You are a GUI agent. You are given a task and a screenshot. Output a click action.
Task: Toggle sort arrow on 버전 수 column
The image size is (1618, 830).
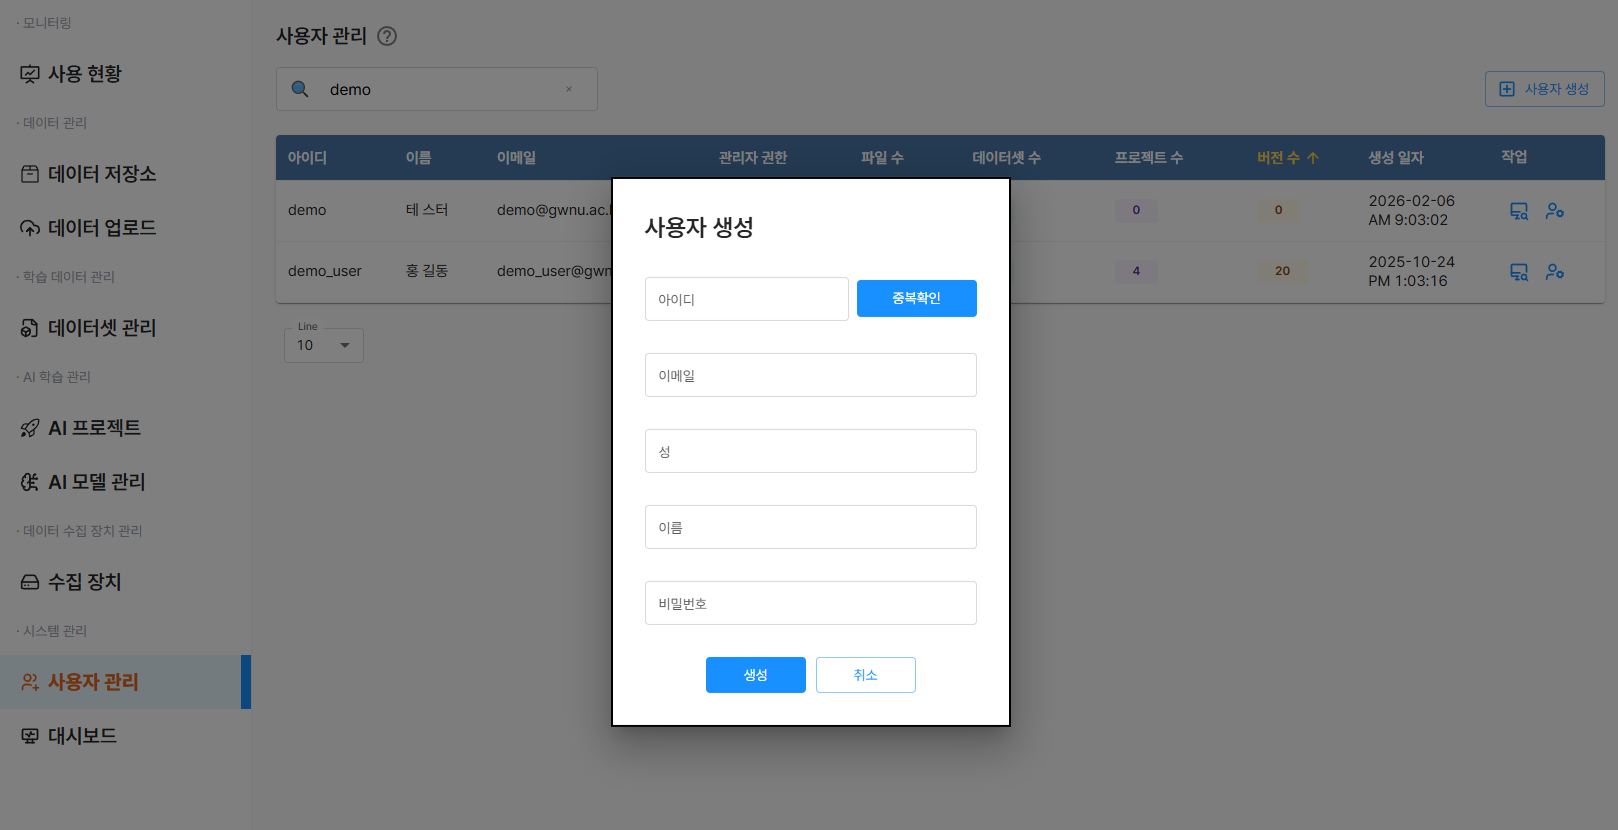click(x=1313, y=158)
